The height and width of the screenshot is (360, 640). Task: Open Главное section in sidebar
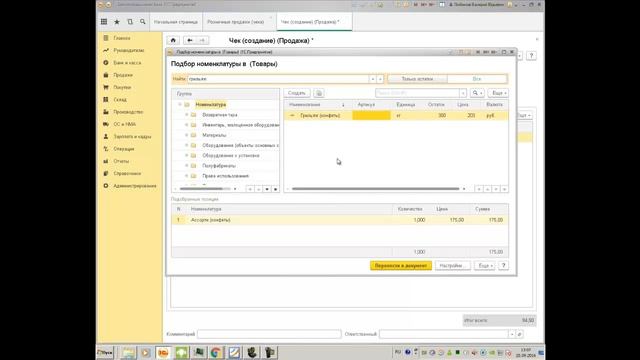pos(122,38)
